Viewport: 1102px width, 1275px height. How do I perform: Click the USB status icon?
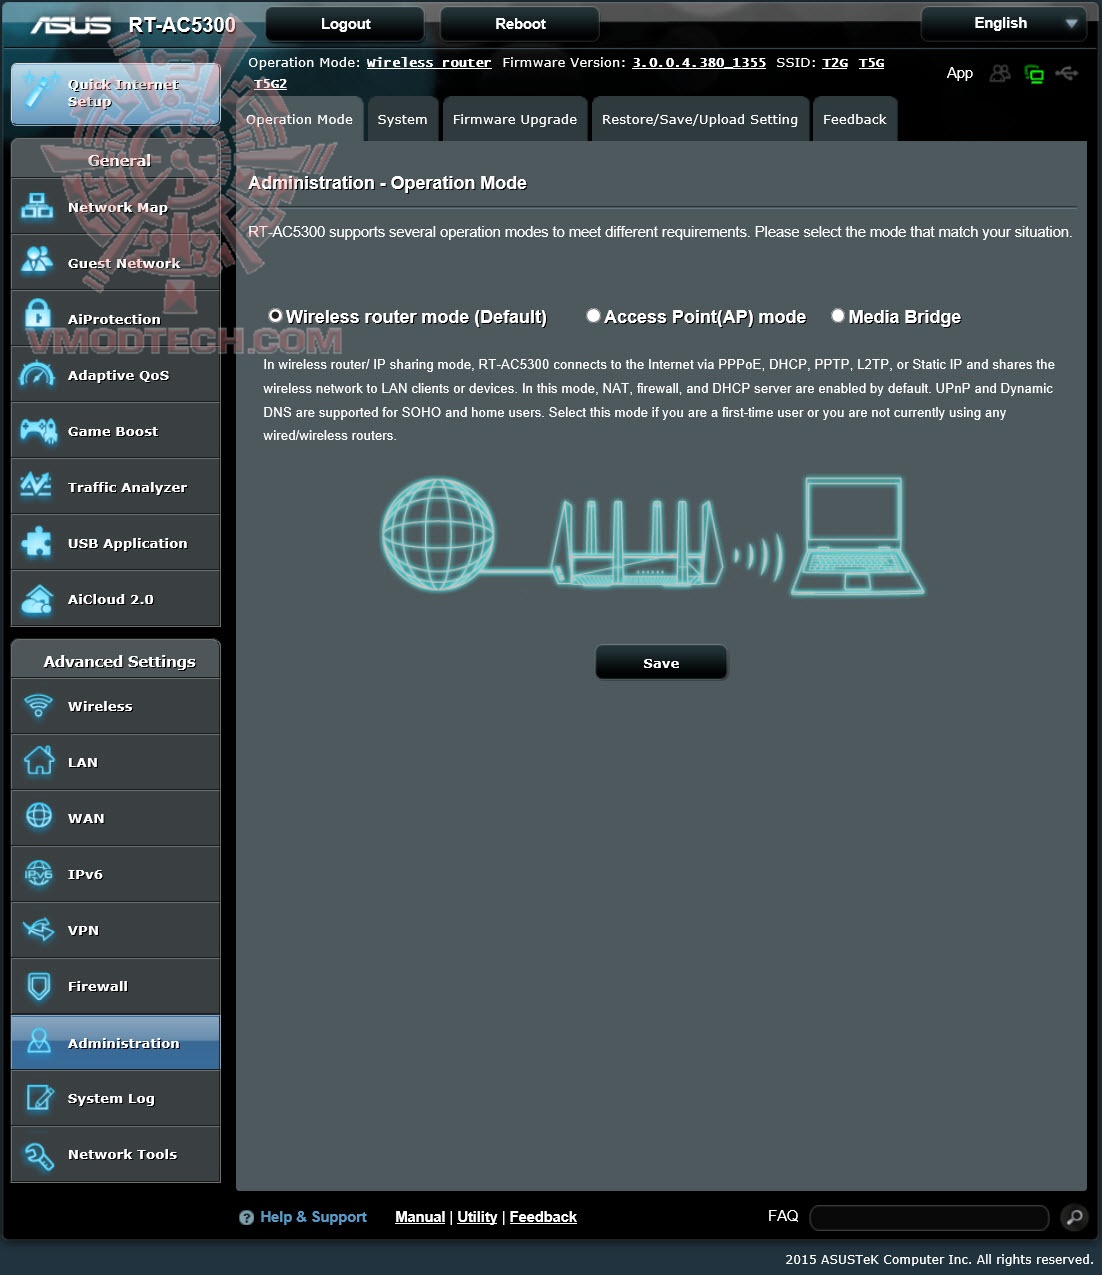[1067, 73]
